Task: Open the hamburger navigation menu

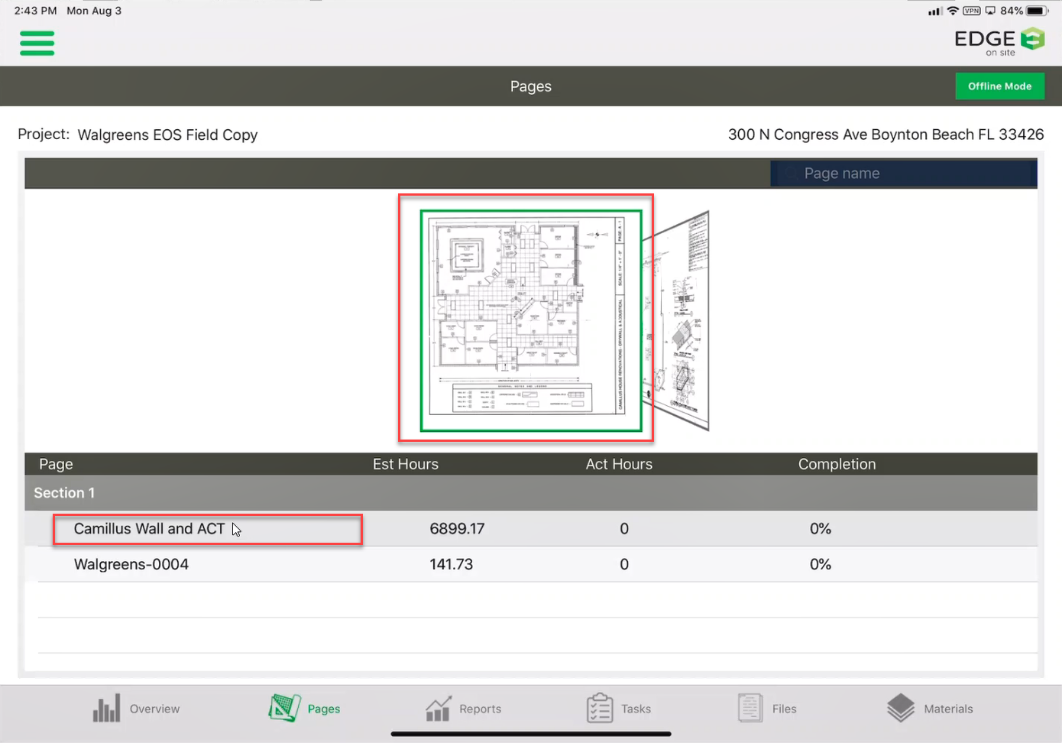Action: click(36, 44)
